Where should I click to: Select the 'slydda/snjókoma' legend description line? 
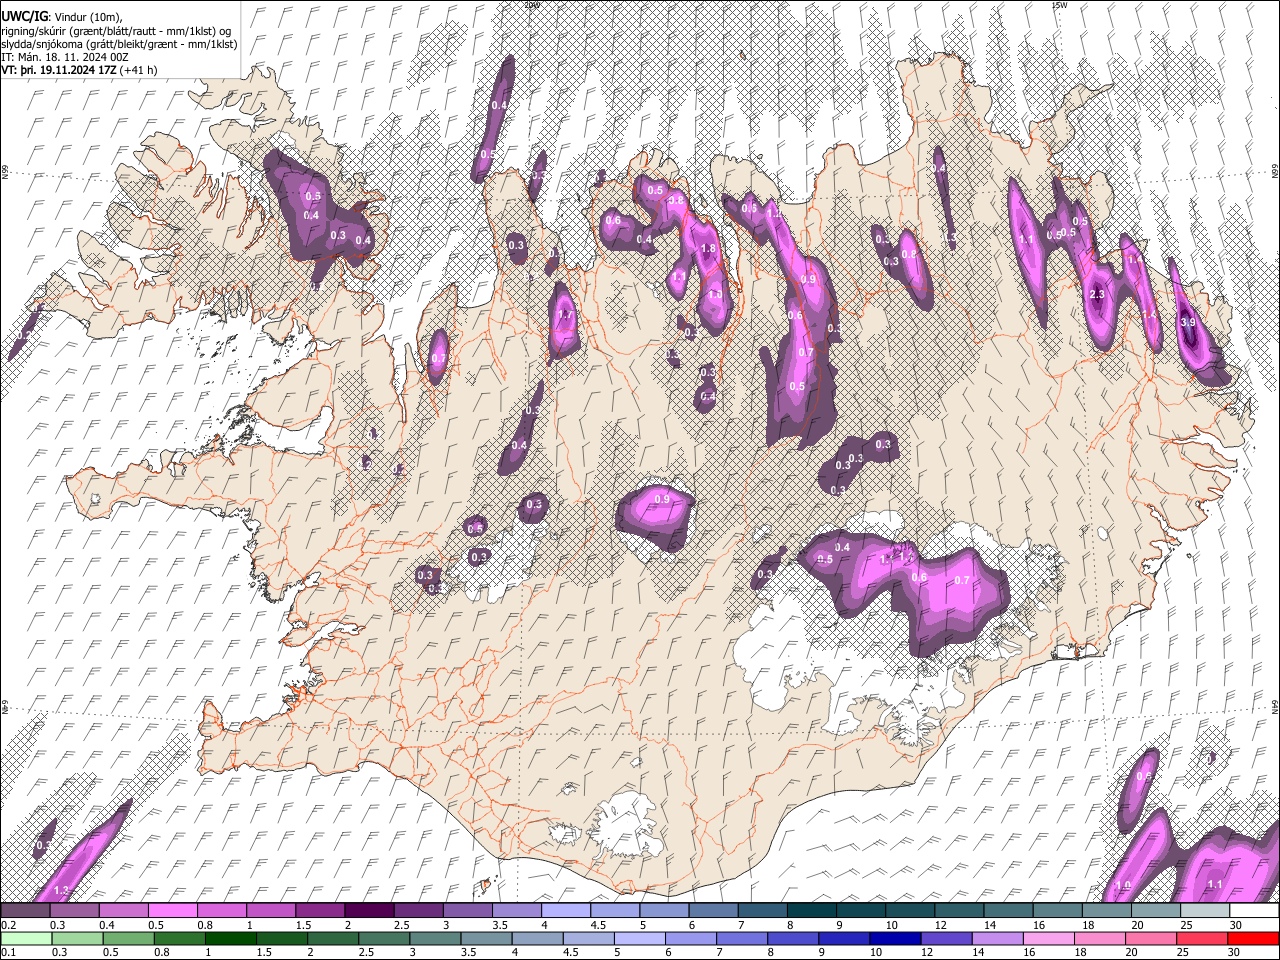pos(119,45)
